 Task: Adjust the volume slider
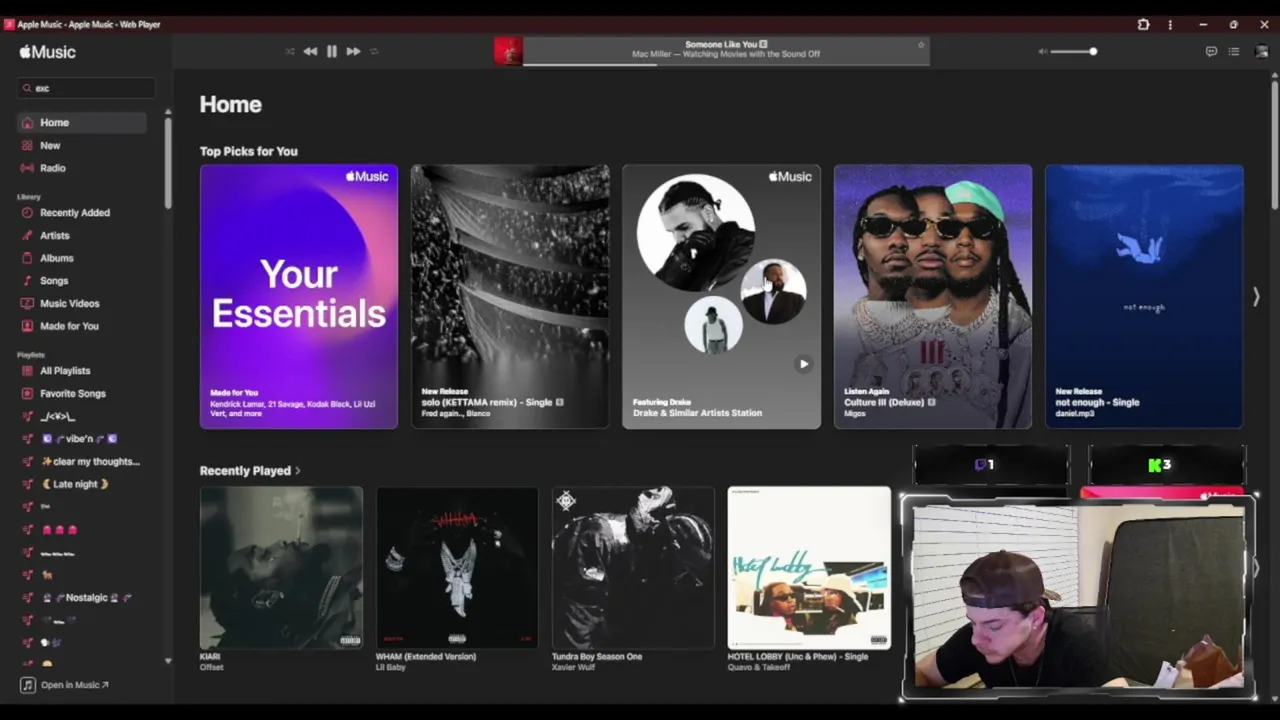coord(1074,51)
